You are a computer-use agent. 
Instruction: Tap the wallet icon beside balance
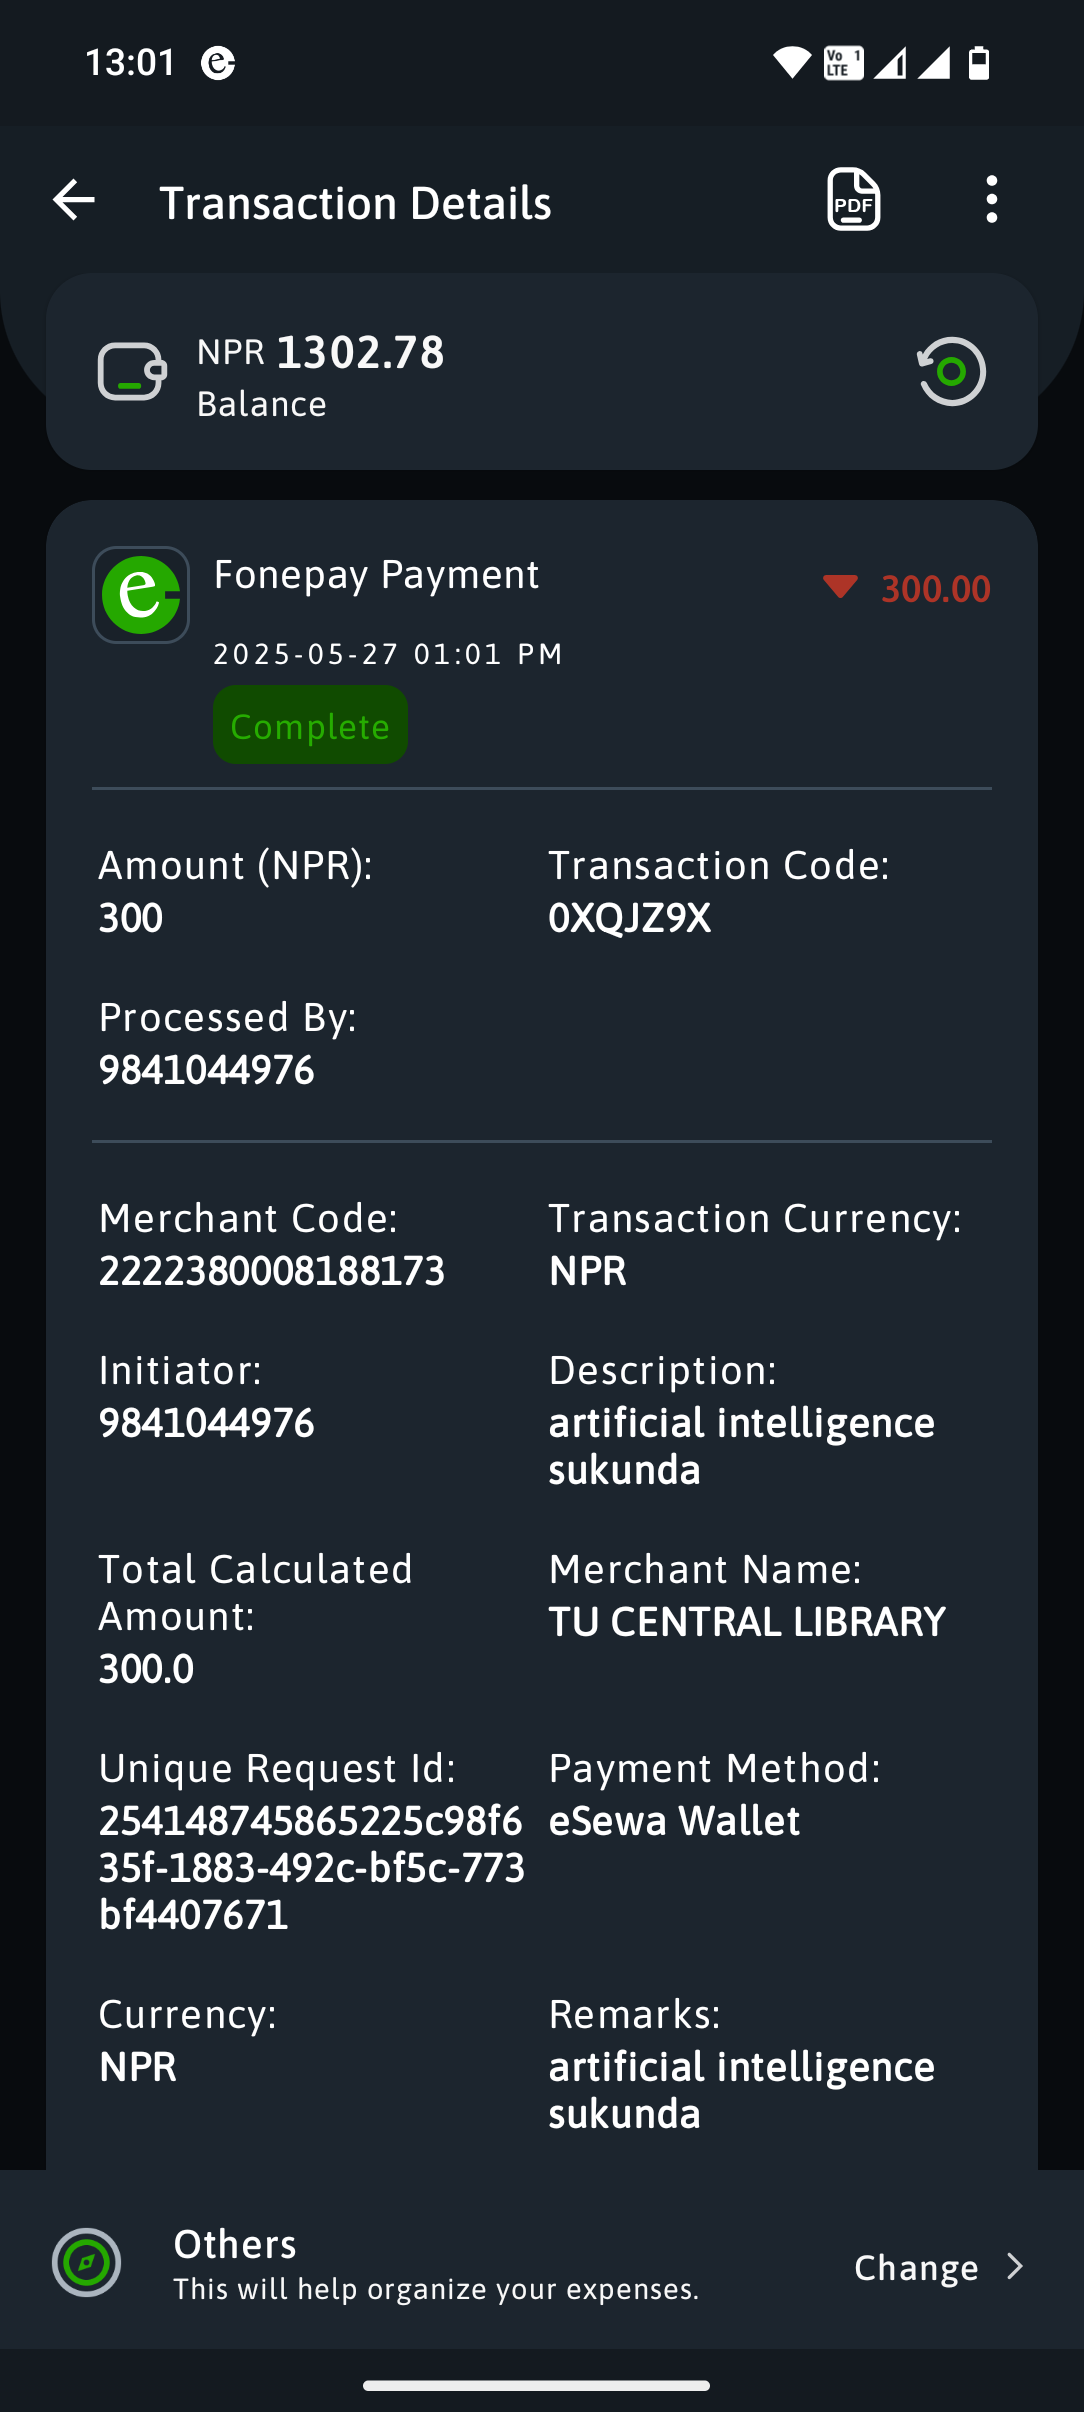132,372
